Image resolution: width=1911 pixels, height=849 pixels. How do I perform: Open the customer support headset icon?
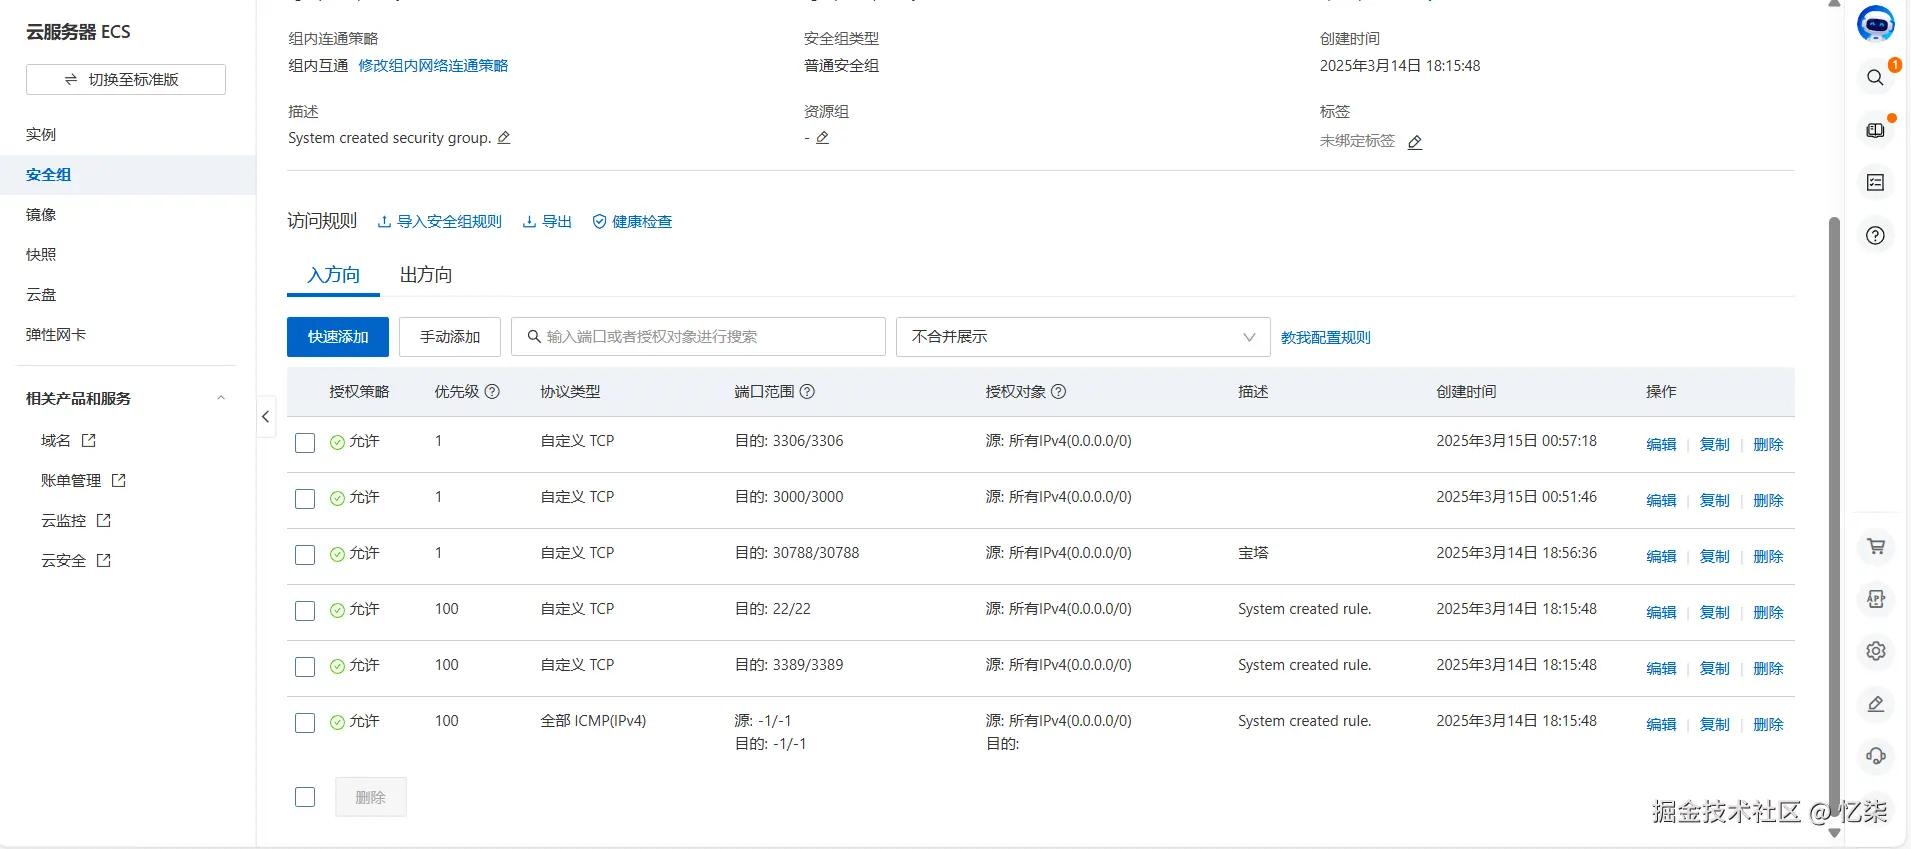point(1876,756)
